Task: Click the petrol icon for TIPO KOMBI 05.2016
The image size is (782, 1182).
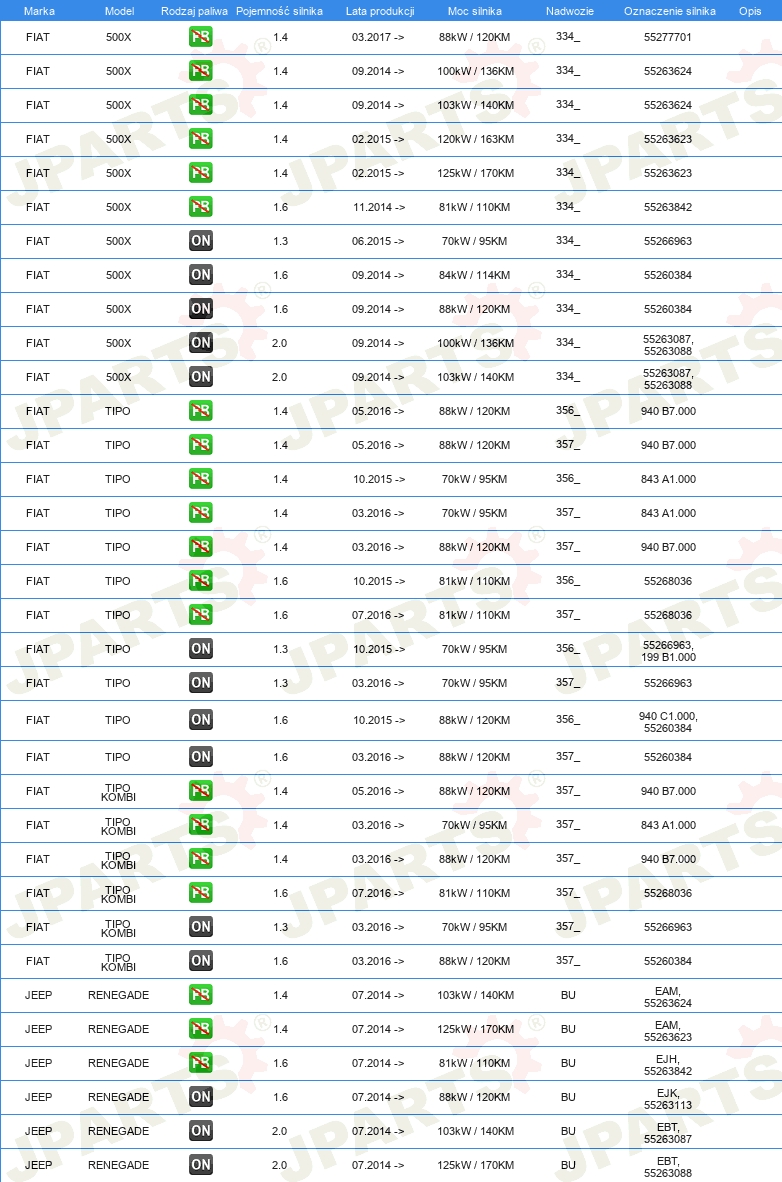Action: coord(201,791)
